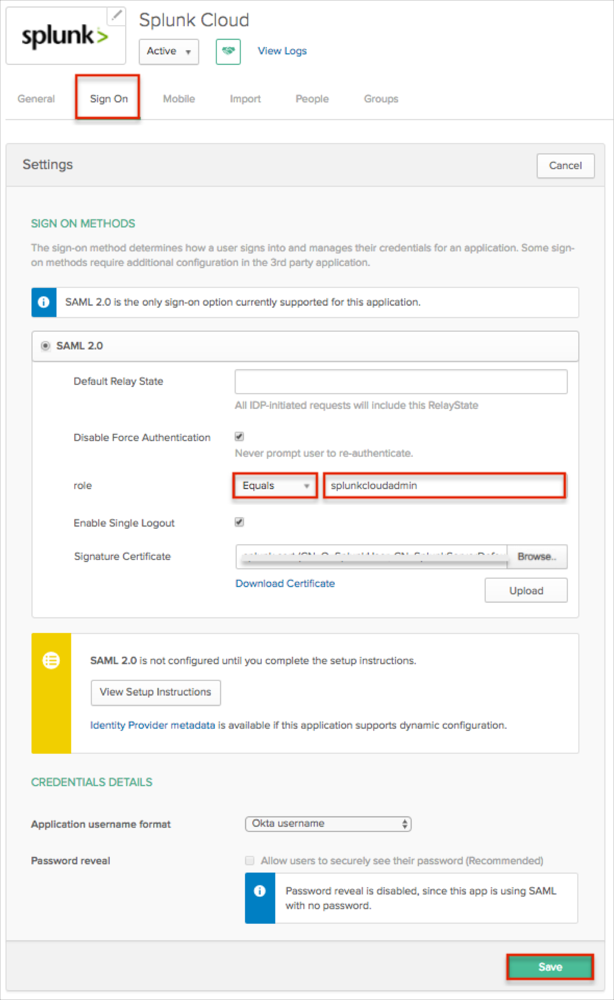
Task: Switch to the General tab
Action: click(36, 99)
